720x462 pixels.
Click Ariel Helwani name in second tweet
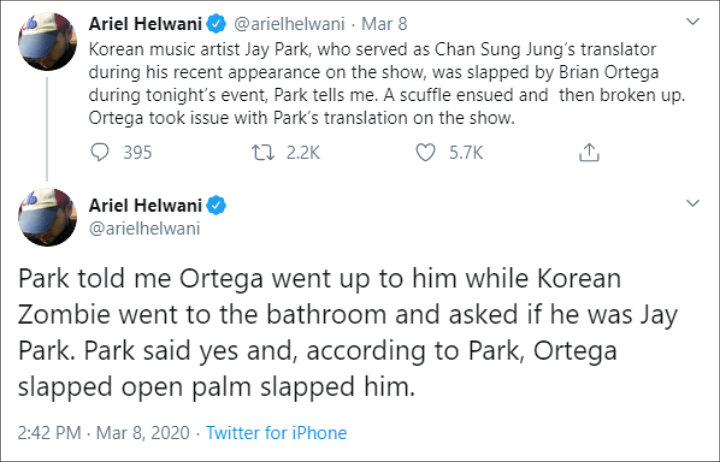tap(146, 206)
